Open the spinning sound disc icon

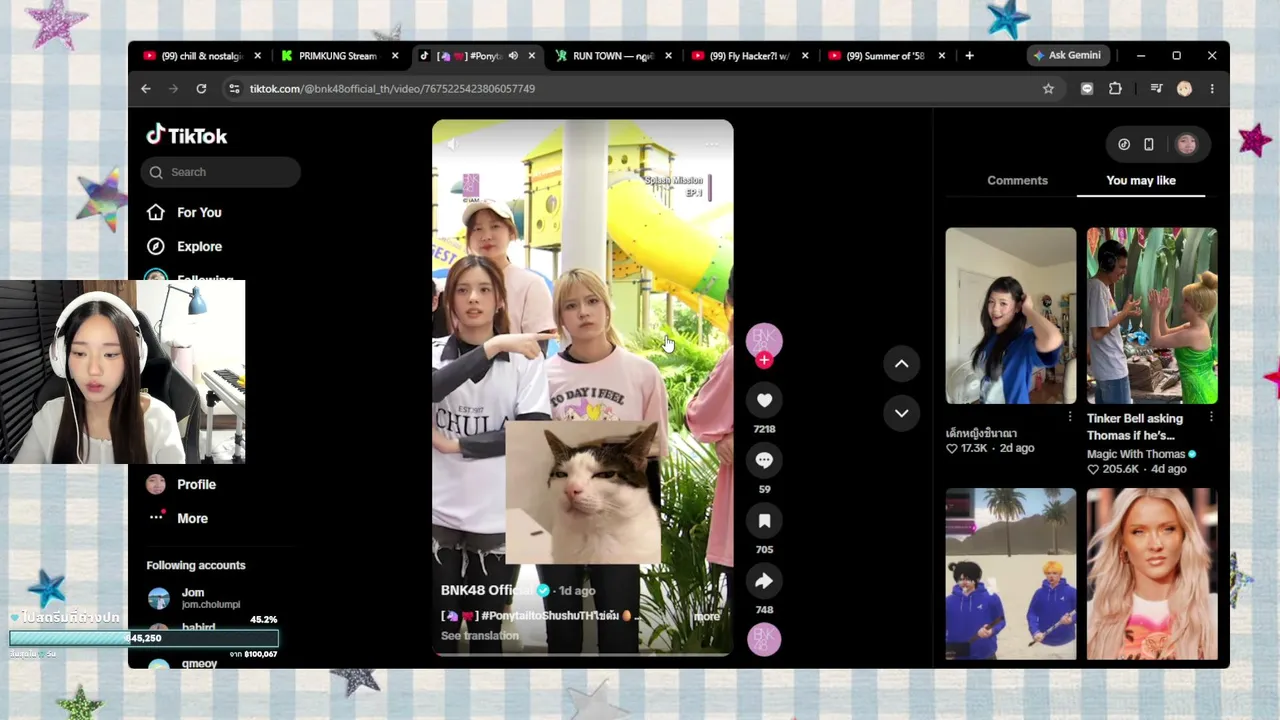pos(764,639)
